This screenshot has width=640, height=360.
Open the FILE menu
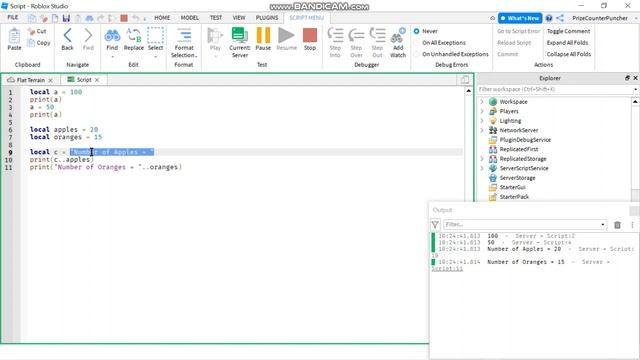(x=13, y=18)
